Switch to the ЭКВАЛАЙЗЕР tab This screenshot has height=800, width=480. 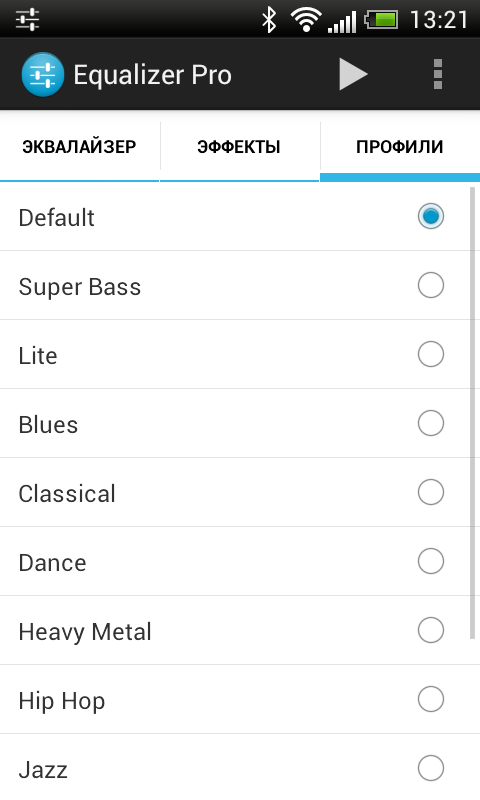point(80,147)
